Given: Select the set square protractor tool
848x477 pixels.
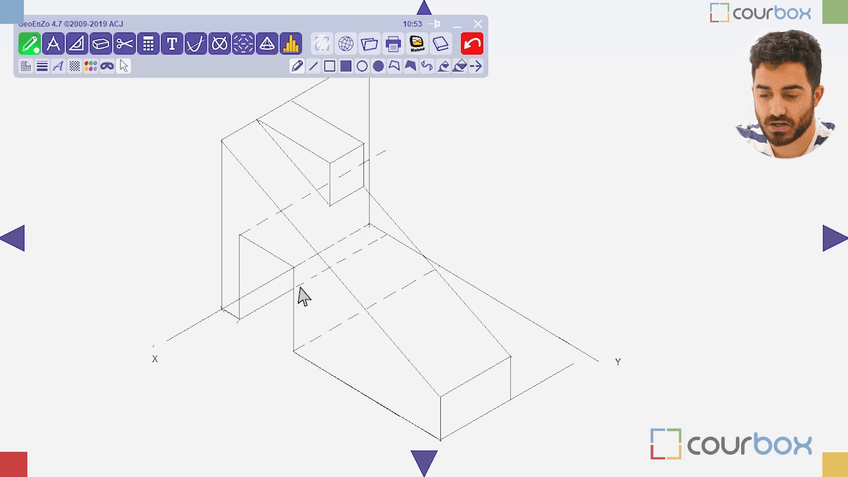Looking at the screenshot, I should (x=77, y=43).
